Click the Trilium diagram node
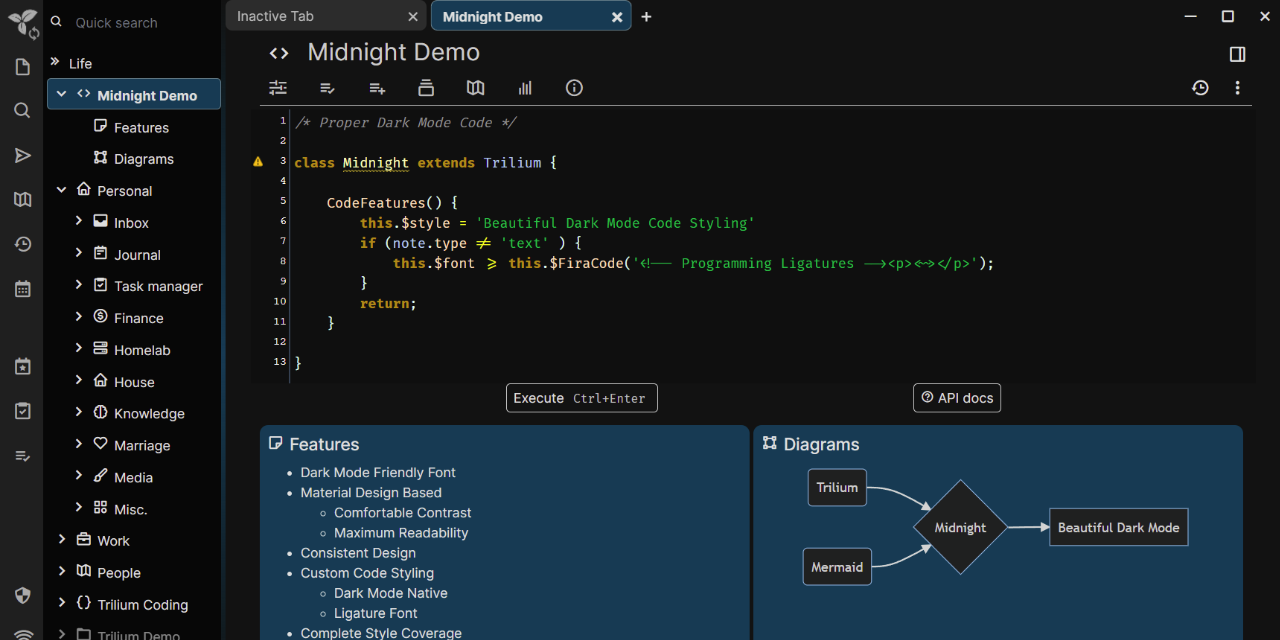This screenshot has height=640, width=1280. (837, 488)
